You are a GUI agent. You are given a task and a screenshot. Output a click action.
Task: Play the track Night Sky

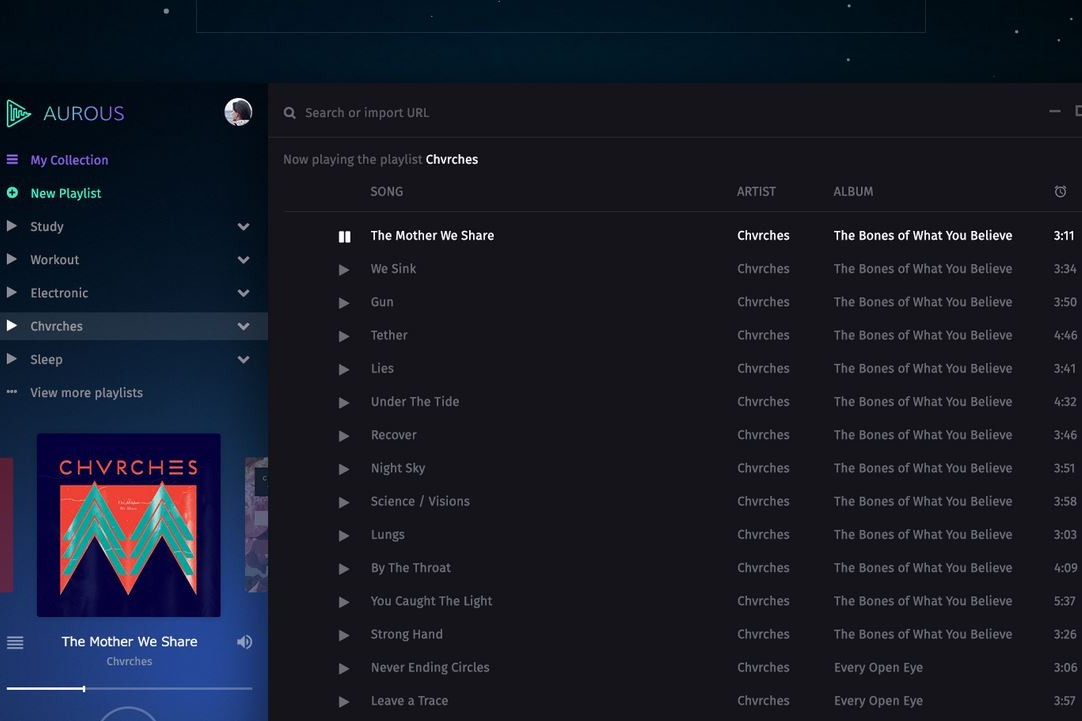(x=344, y=468)
